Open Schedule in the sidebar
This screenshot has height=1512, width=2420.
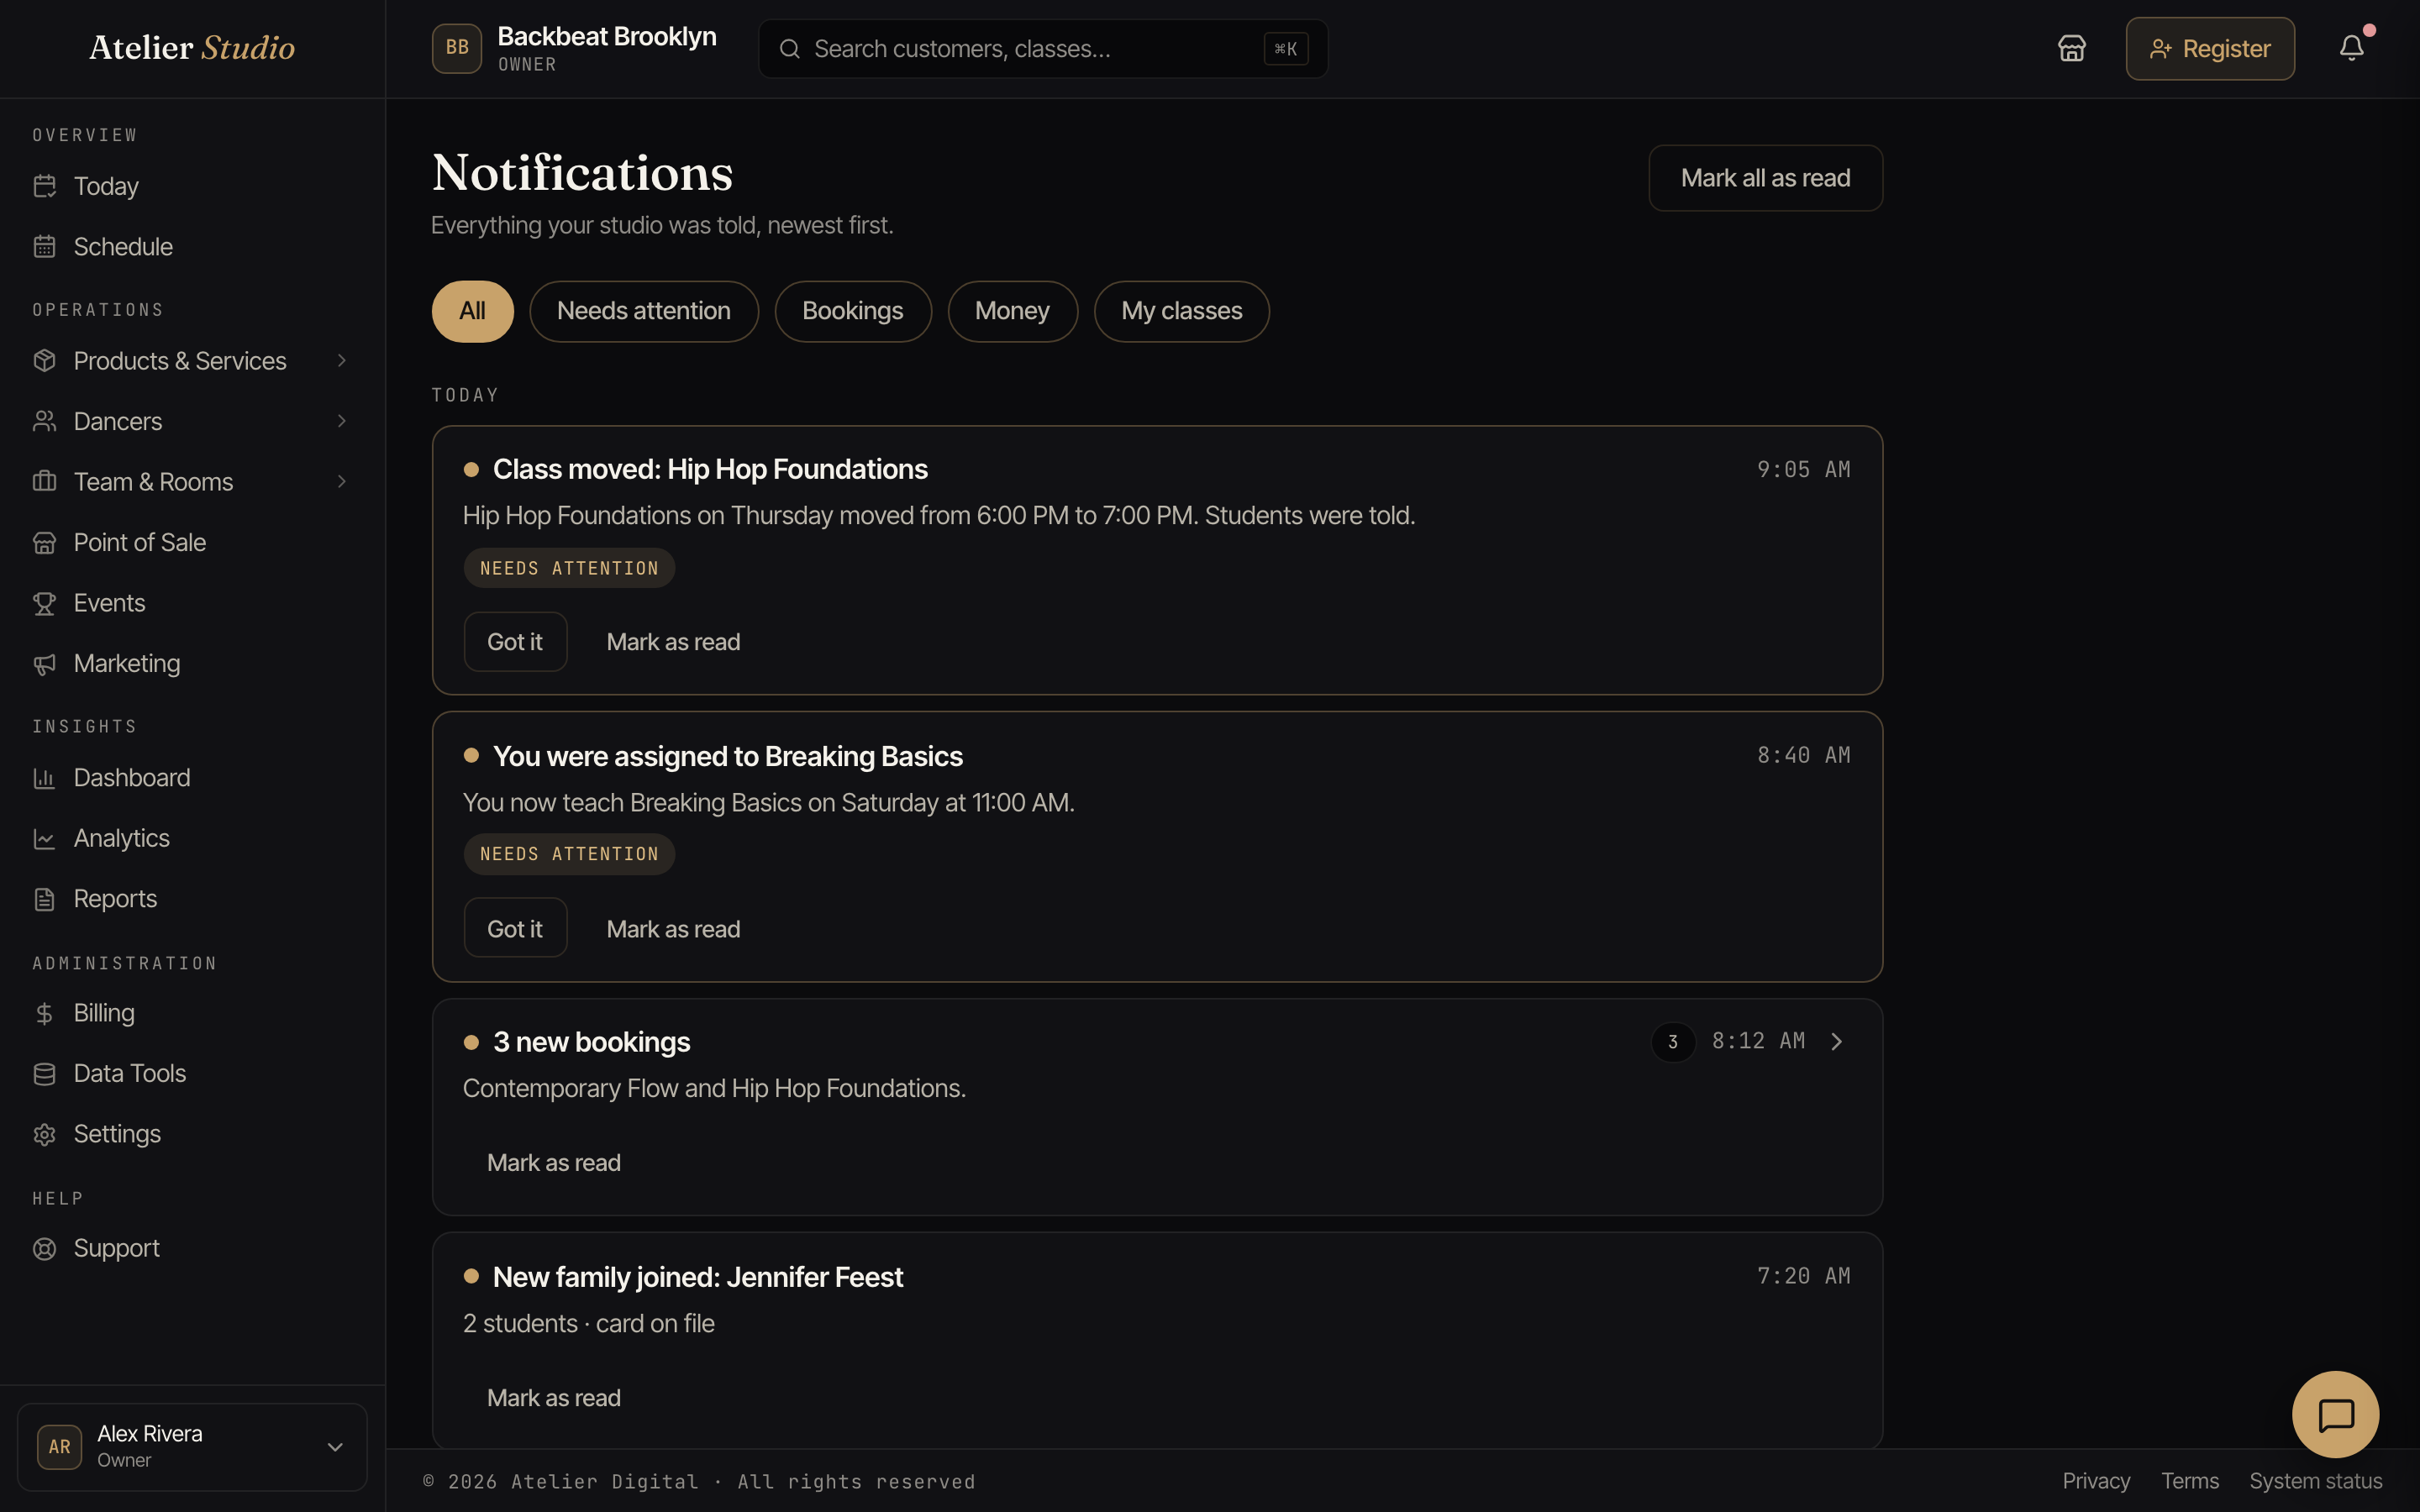192,246
